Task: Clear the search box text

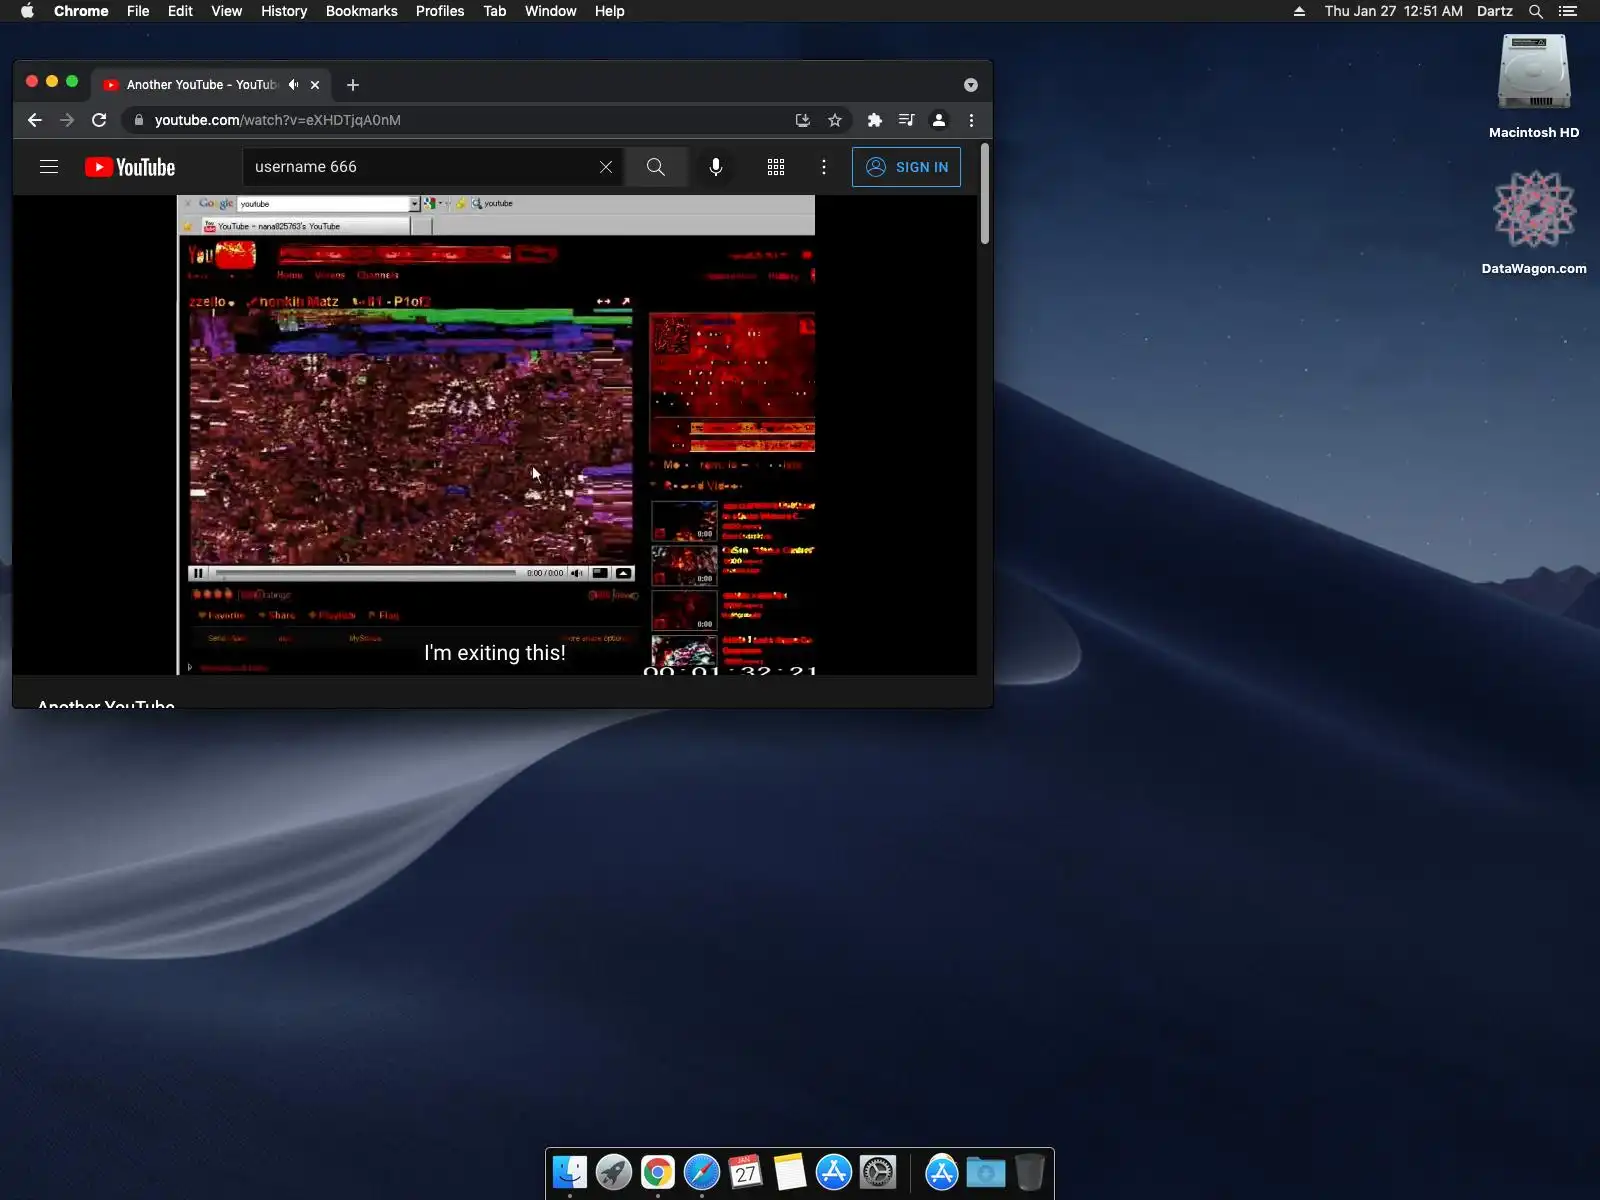Action: (606, 167)
